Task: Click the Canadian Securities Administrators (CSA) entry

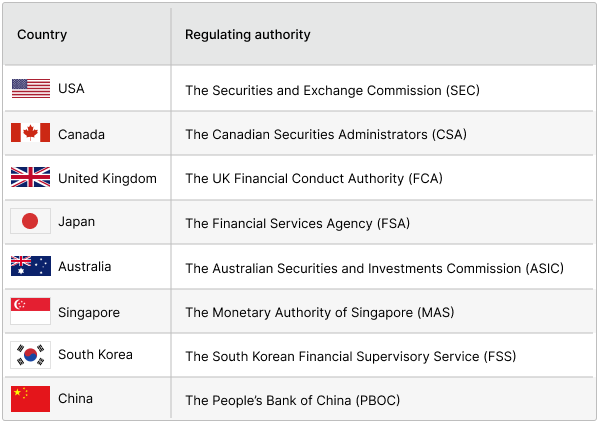Action: [326, 135]
